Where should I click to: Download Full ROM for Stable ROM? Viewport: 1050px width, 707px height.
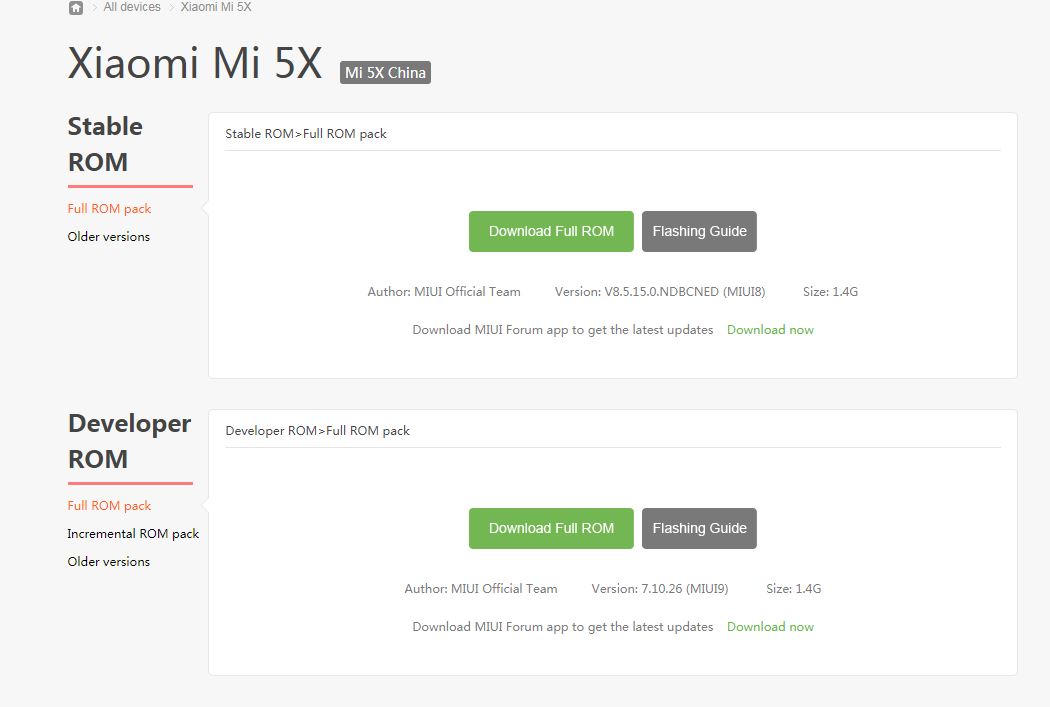point(551,232)
